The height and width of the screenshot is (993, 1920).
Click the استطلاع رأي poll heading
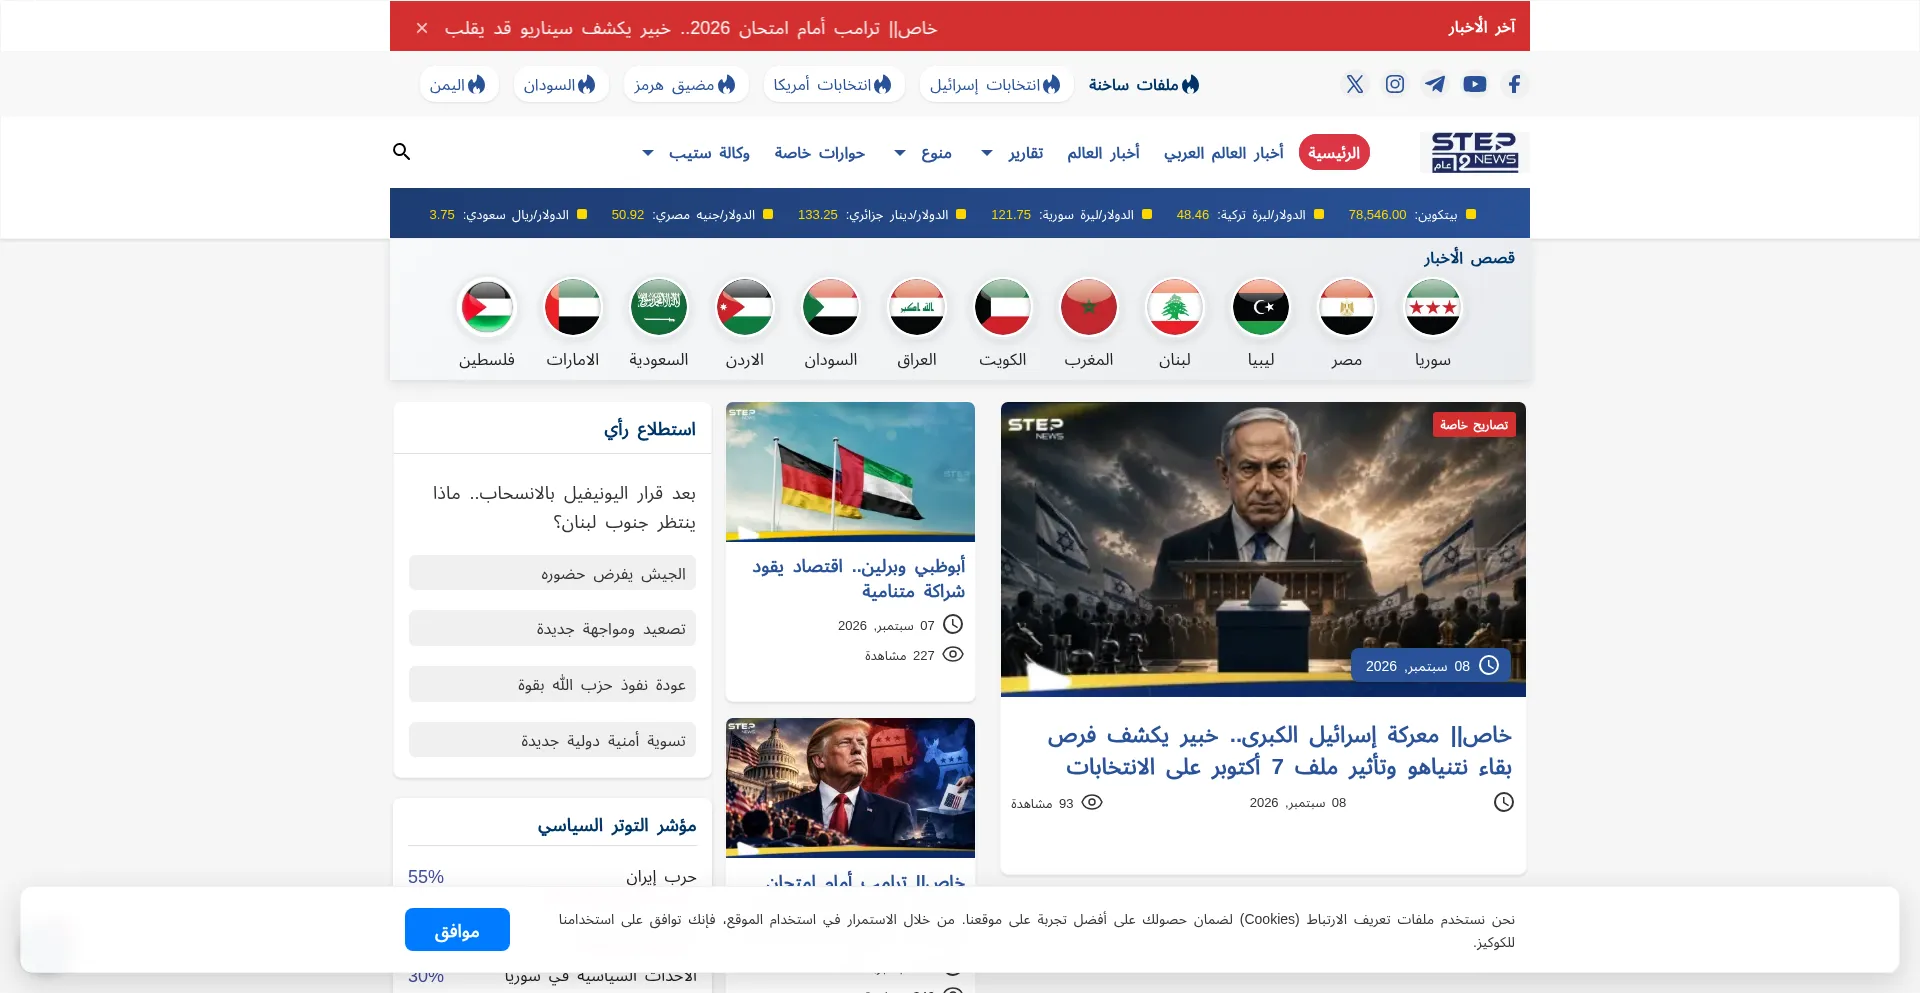pyautogui.click(x=650, y=429)
